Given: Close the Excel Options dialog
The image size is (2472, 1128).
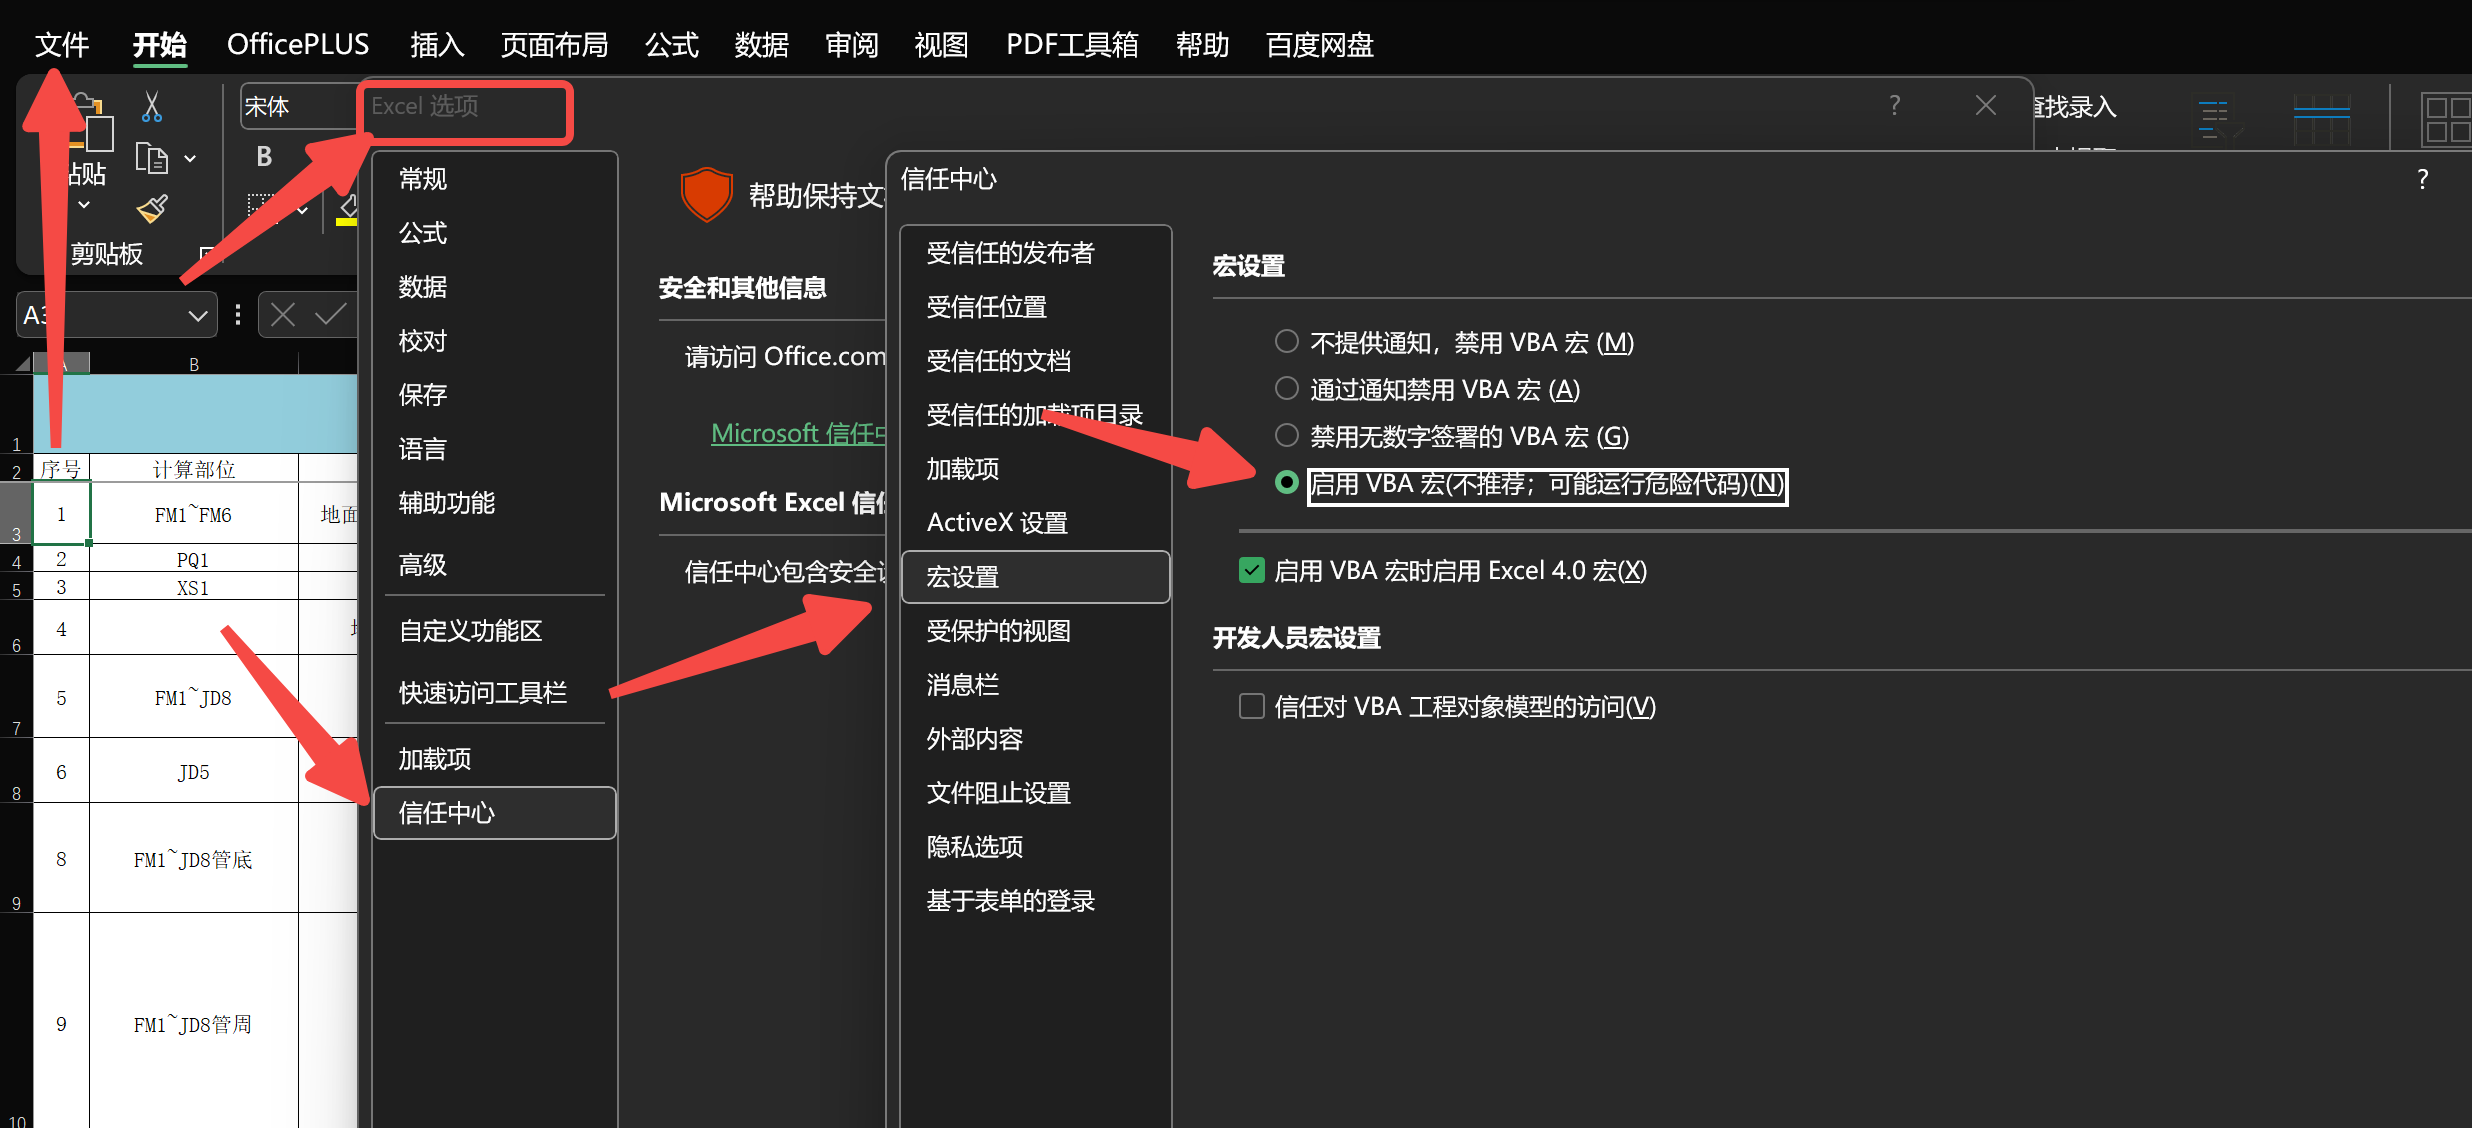Looking at the screenshot, I should (x=1986, y=105).
